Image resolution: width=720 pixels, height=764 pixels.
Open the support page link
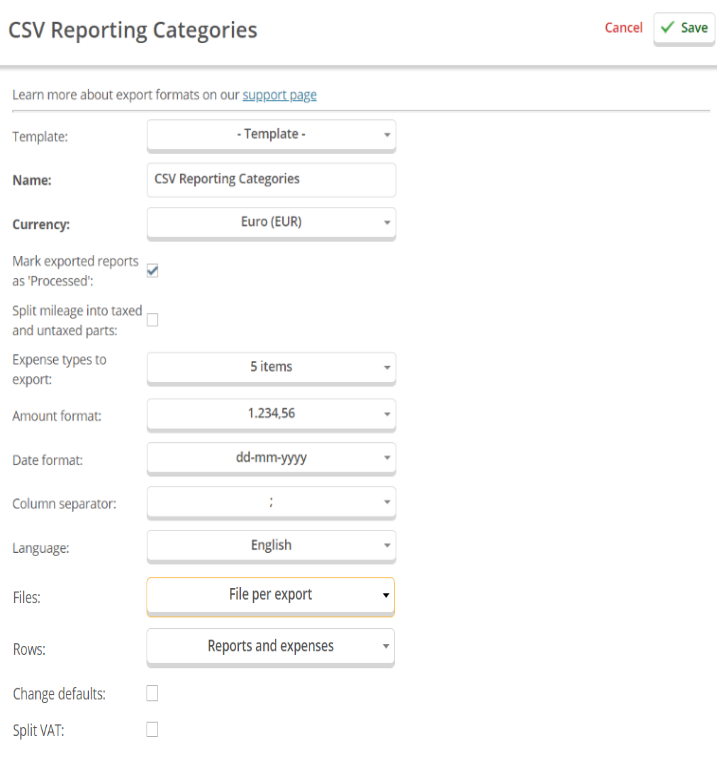click(279, 95)
